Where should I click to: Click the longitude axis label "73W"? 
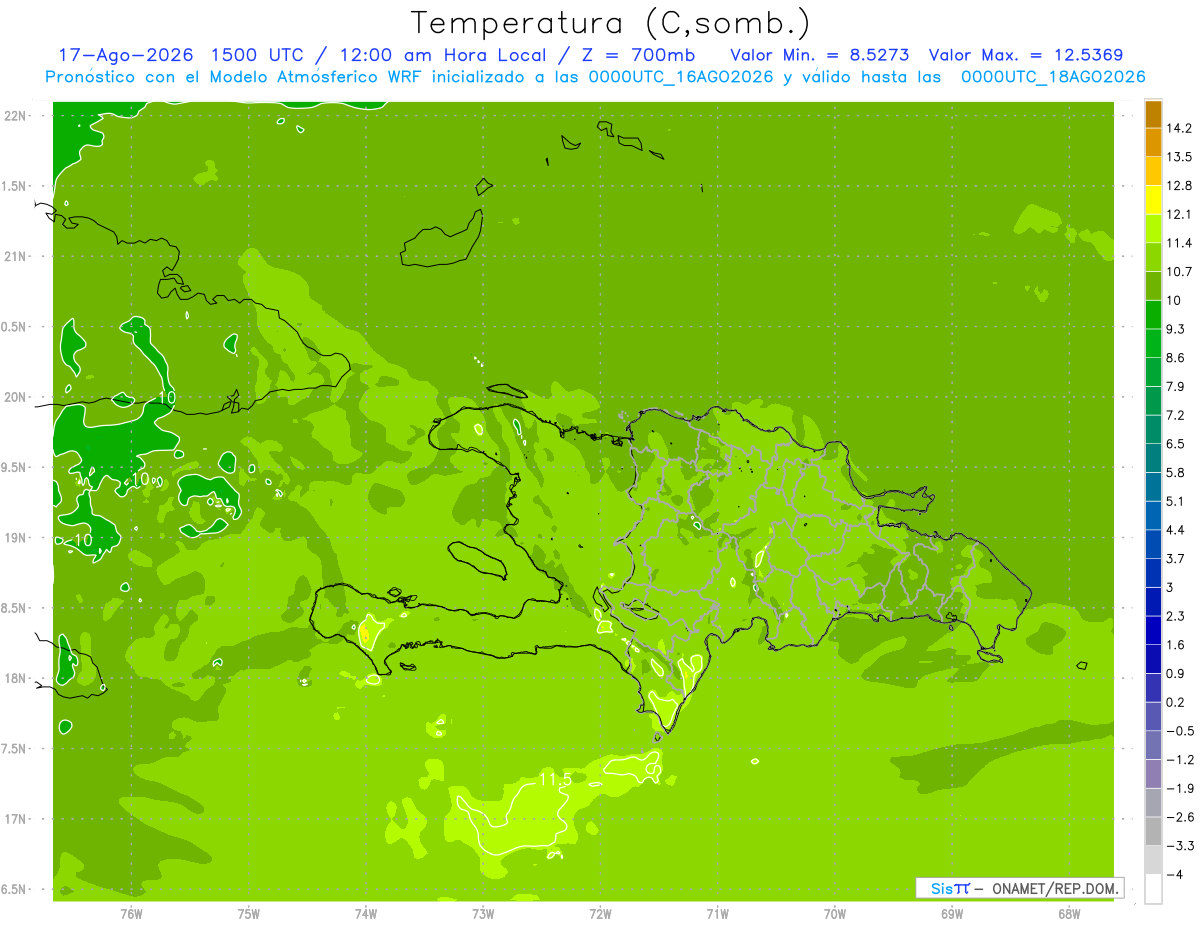pos(483,914)
